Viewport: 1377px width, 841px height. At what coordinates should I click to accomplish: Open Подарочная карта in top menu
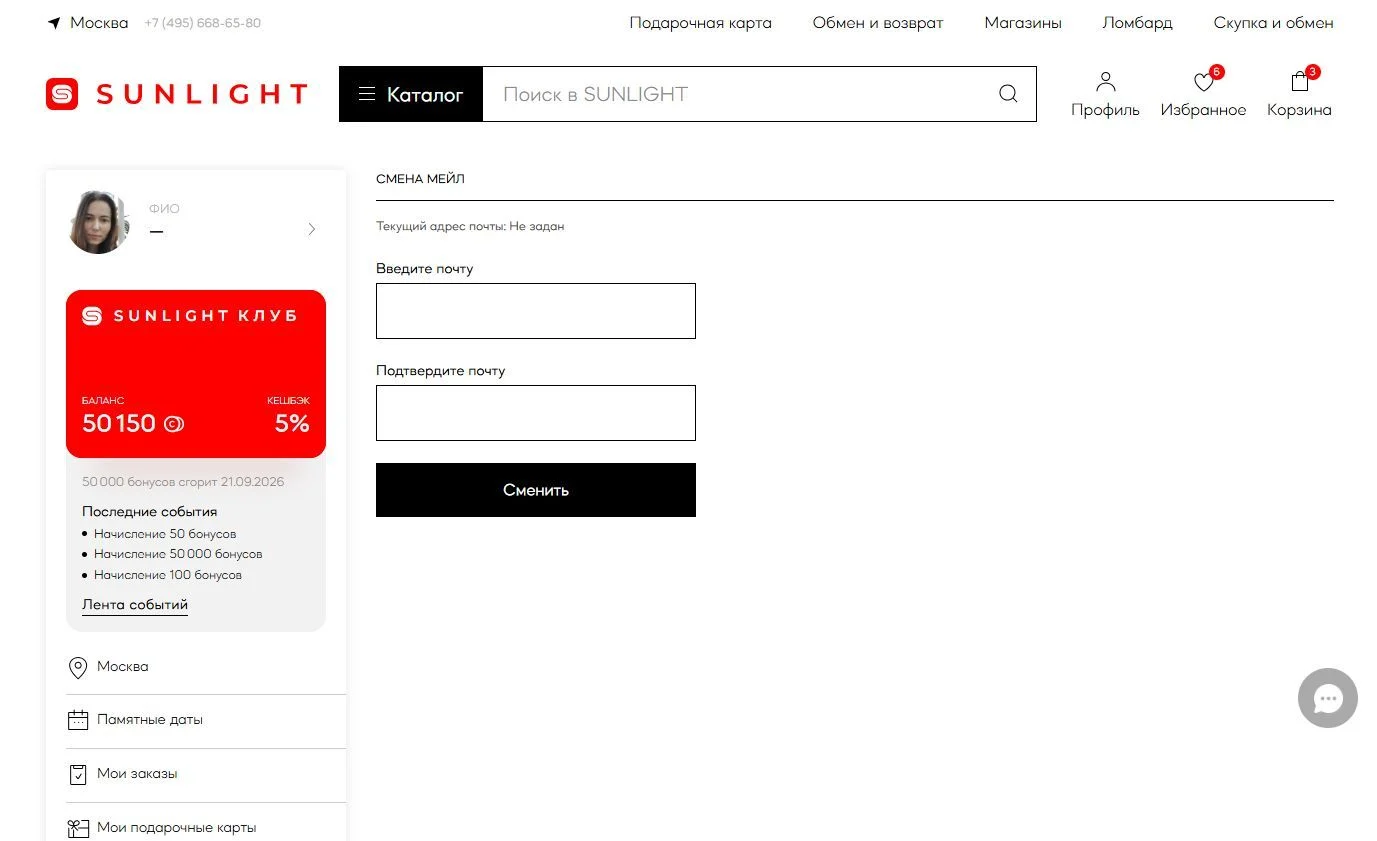click(700, 22)
